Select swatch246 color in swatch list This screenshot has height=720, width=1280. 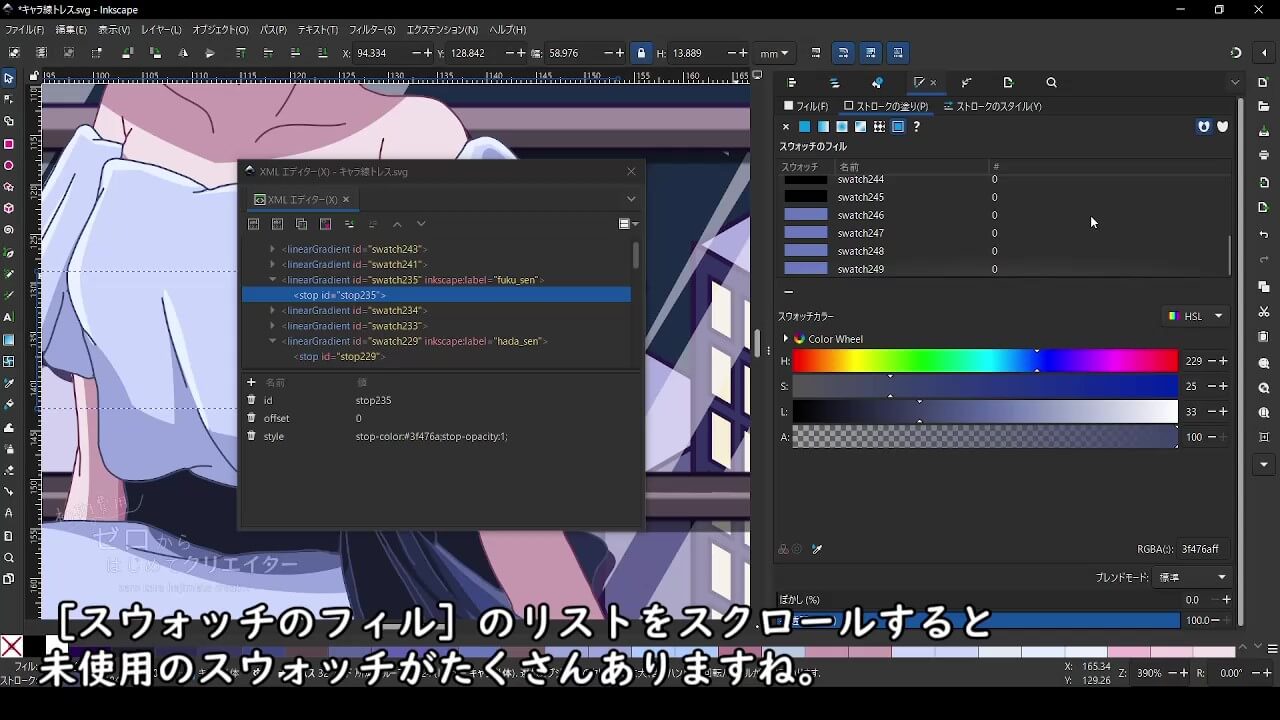(x=806, y=215)
